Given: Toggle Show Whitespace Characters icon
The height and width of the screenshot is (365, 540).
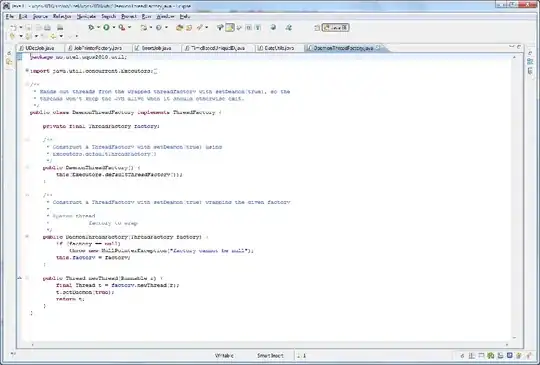Looking at the screenshot, I should pos(258,28).
